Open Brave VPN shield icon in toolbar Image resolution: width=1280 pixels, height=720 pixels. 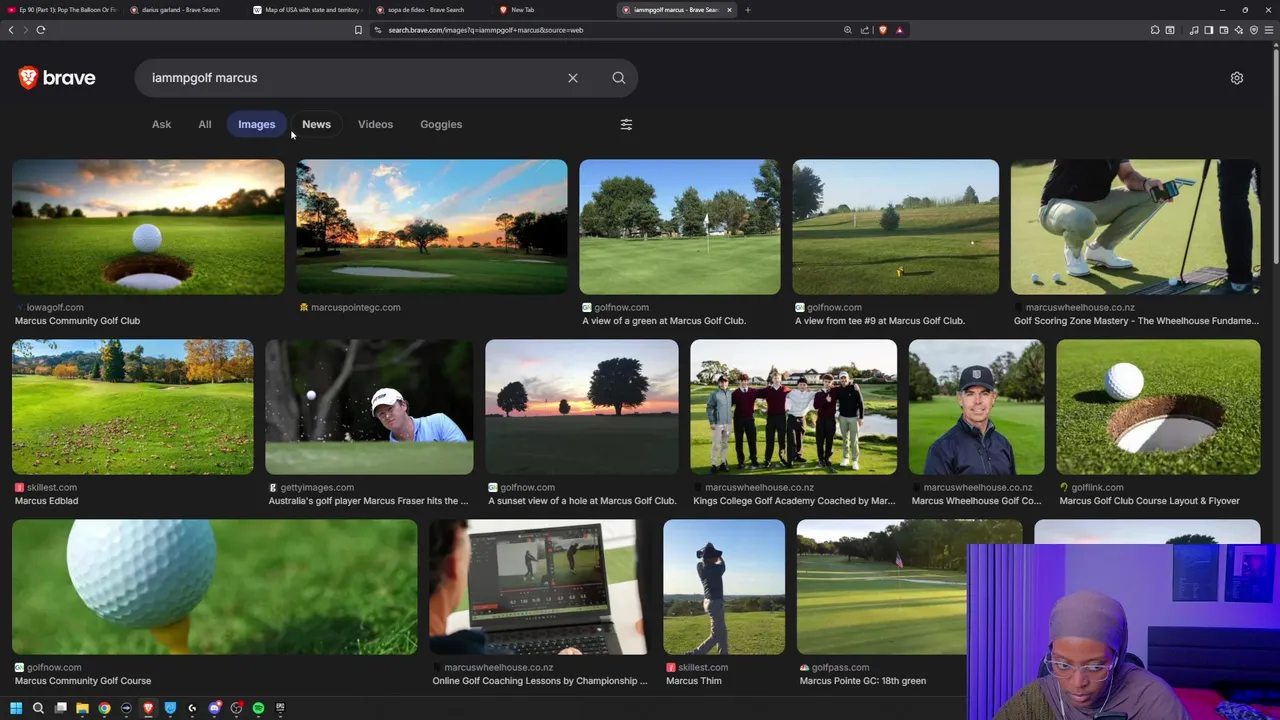[1254, 30]
